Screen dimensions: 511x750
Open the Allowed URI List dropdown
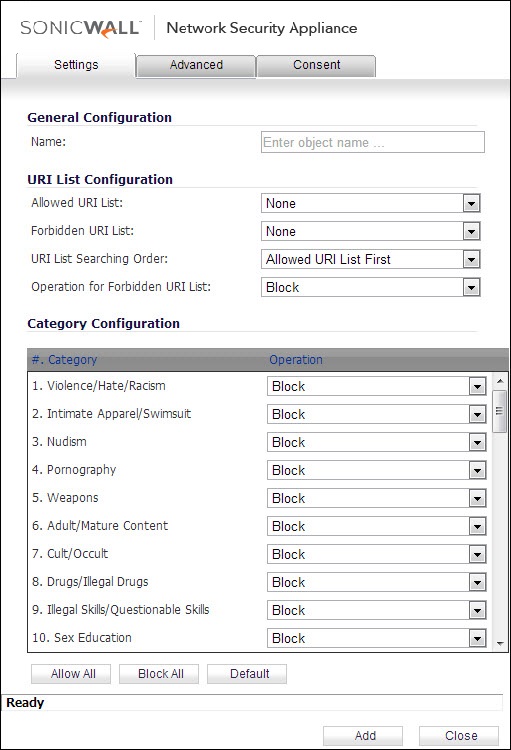pos(370,203)
